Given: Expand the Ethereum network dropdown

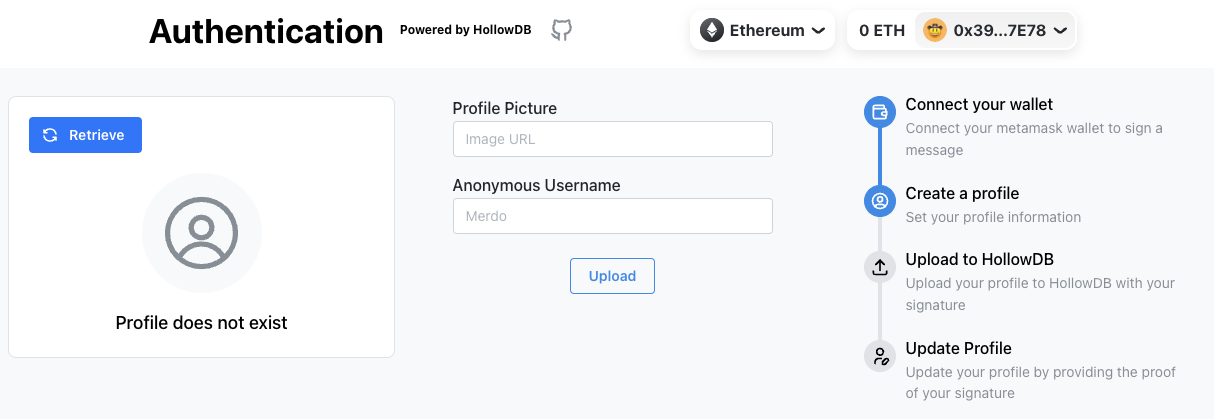Looking at the screenshot, I should (x=762, y=30).
